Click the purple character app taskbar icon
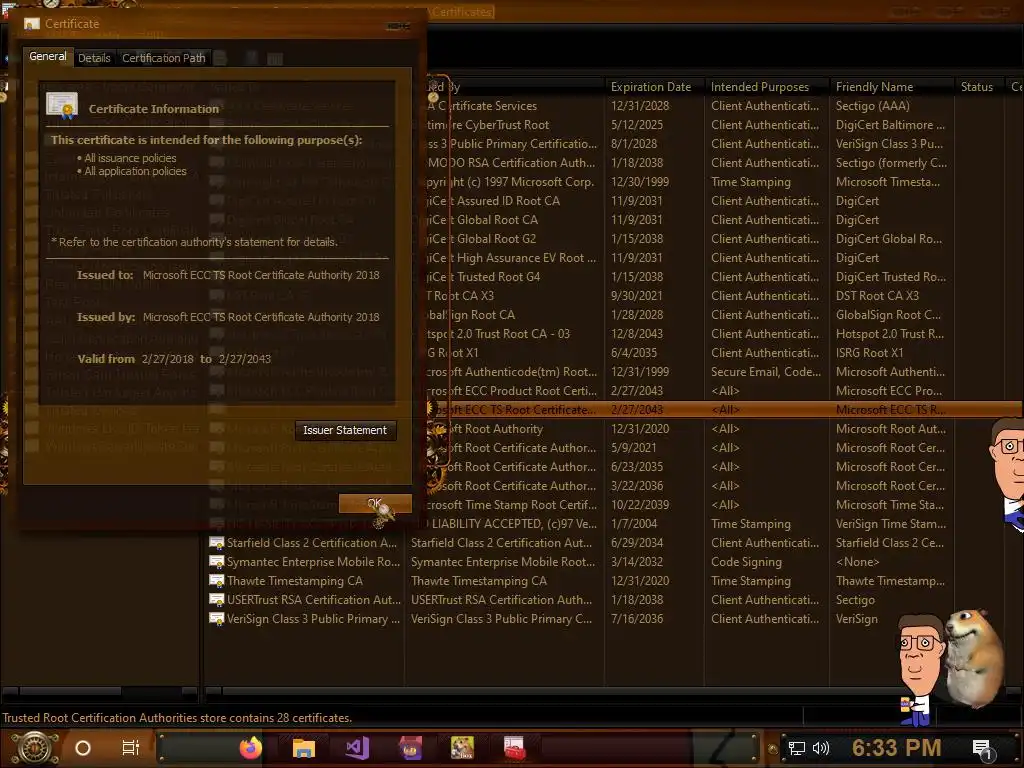 410,748
